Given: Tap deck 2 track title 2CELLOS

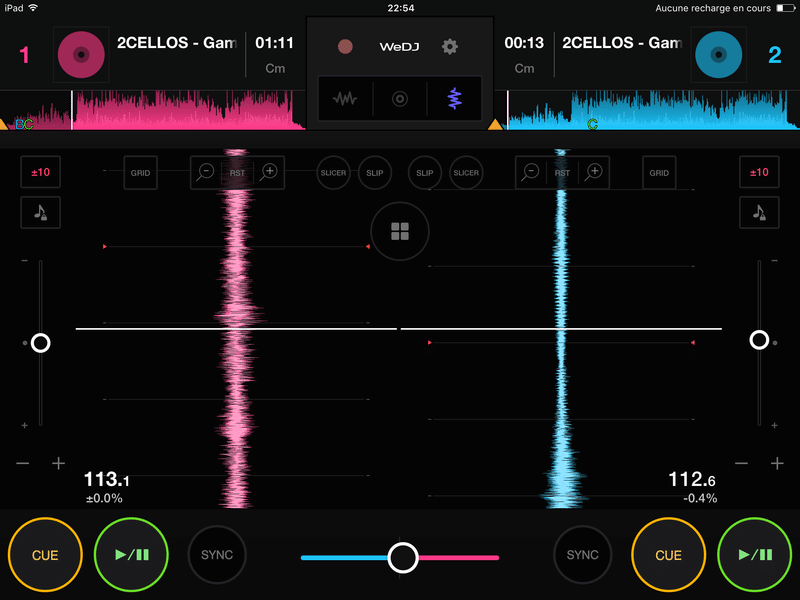Looking at the screenshot, I should 622,43.
